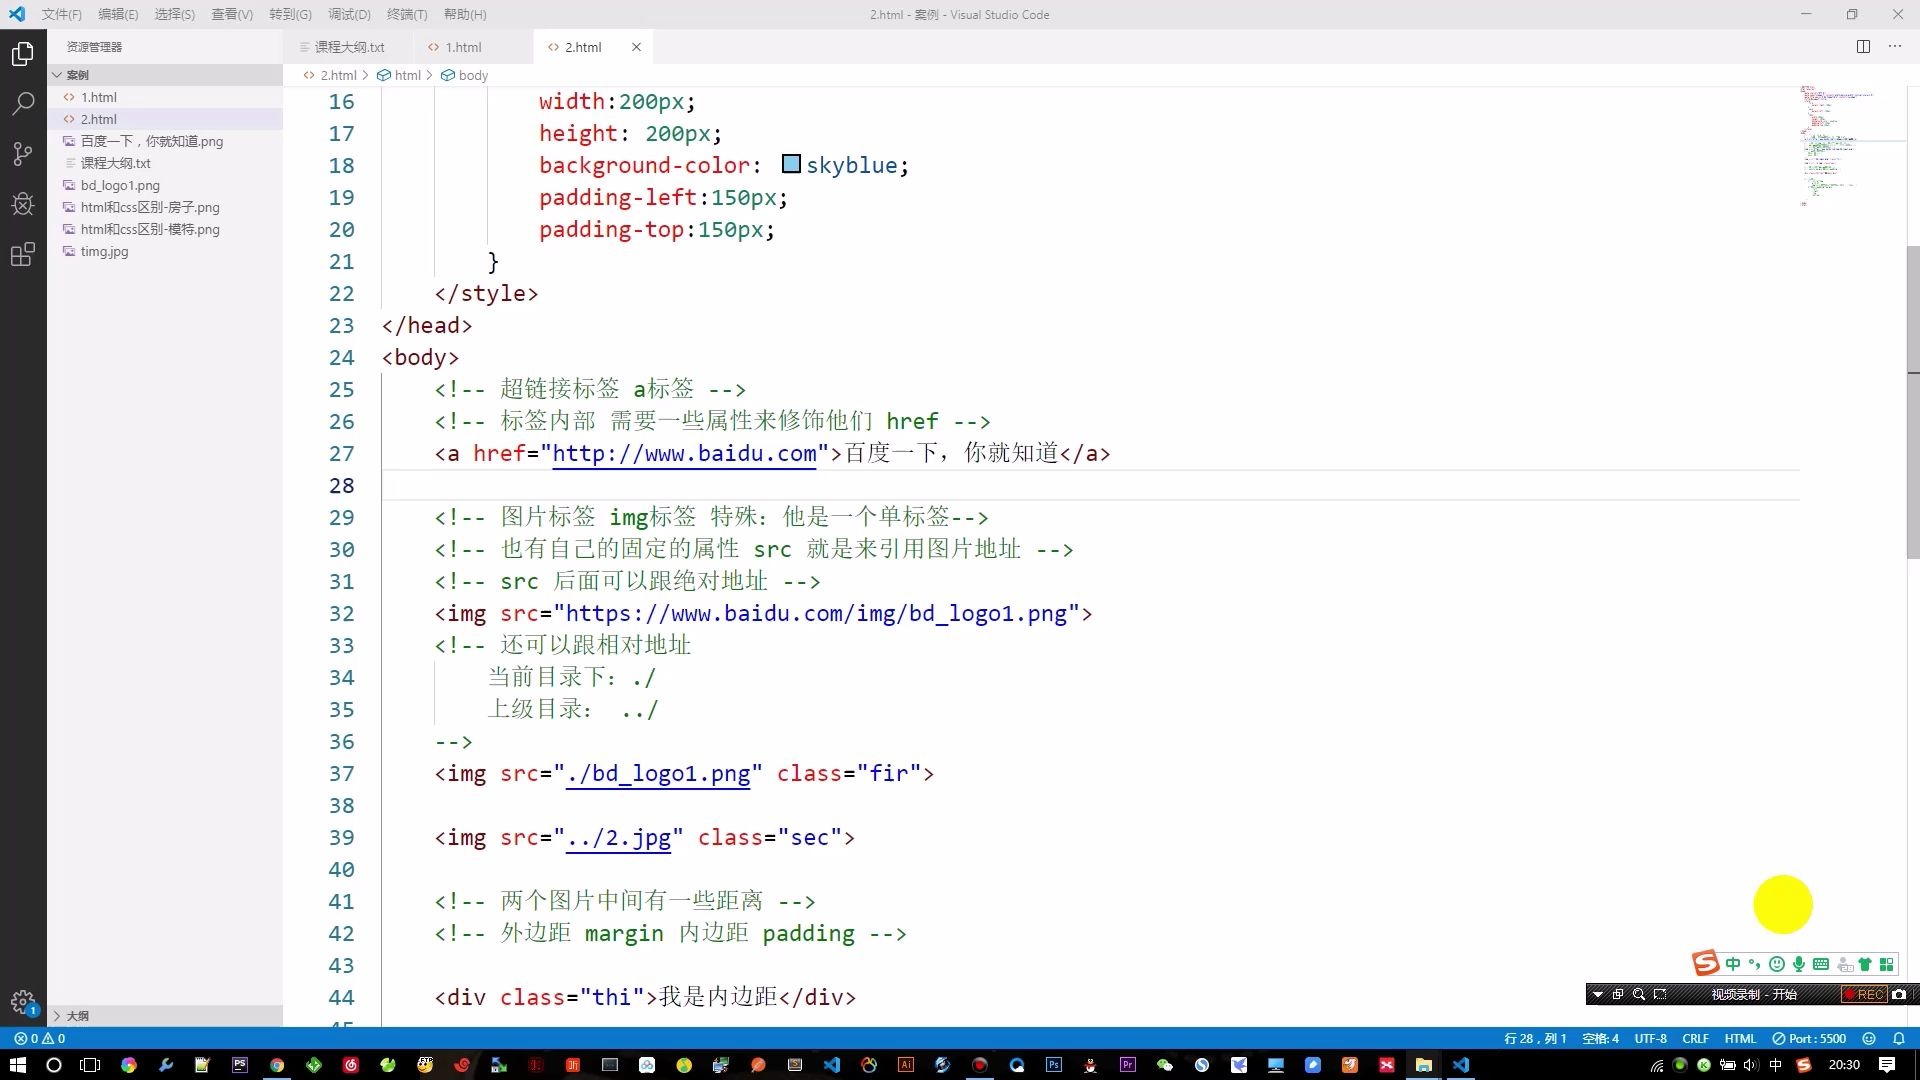Image resolution: width=1920 pixels, height=1080 pixels.
Task: Split the editor to the right
Action: [x=1863, y=47]
